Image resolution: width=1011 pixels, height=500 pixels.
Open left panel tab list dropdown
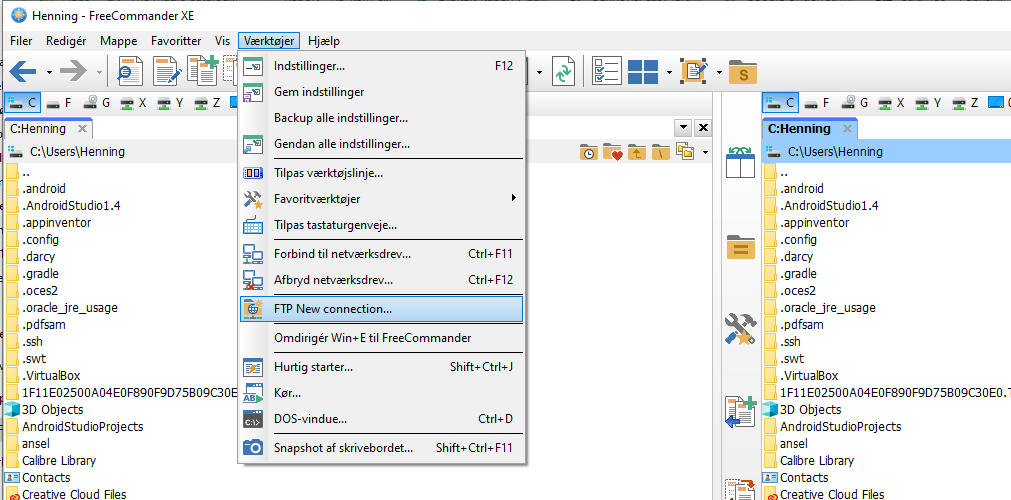click(x=684, y=127)
